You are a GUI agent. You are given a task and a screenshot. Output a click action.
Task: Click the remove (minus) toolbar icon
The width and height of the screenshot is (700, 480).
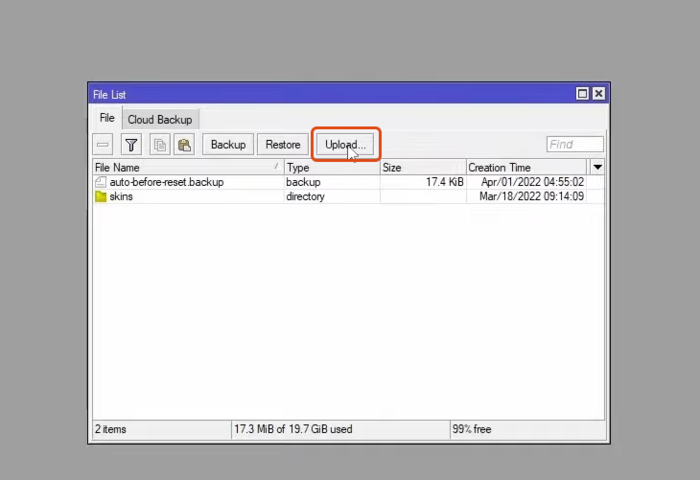pyautogui.click(x=103, y=145)
